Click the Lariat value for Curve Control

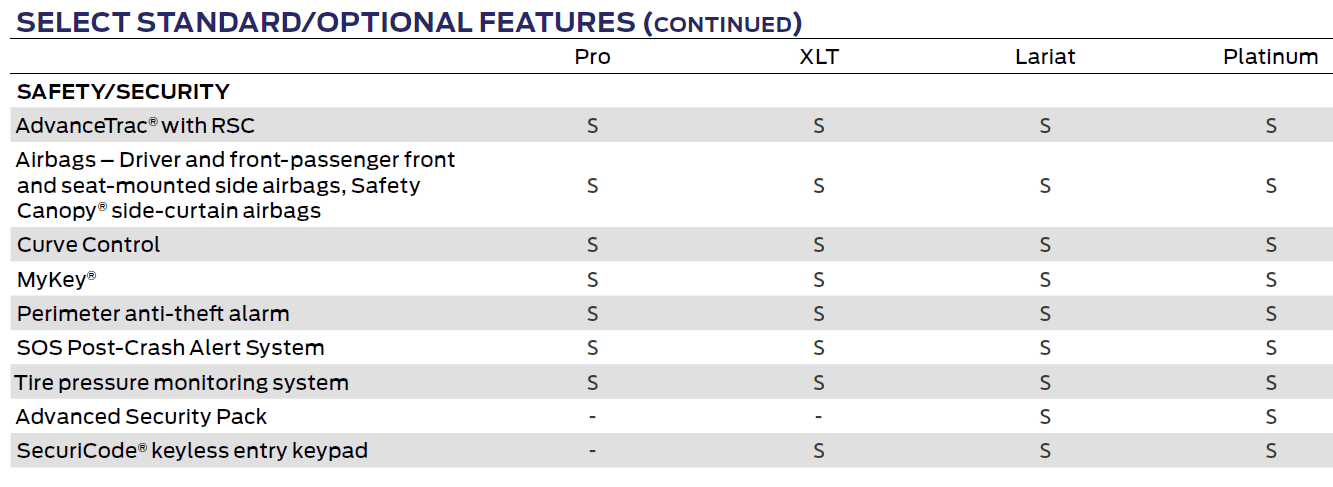(x=1045, y=245)
